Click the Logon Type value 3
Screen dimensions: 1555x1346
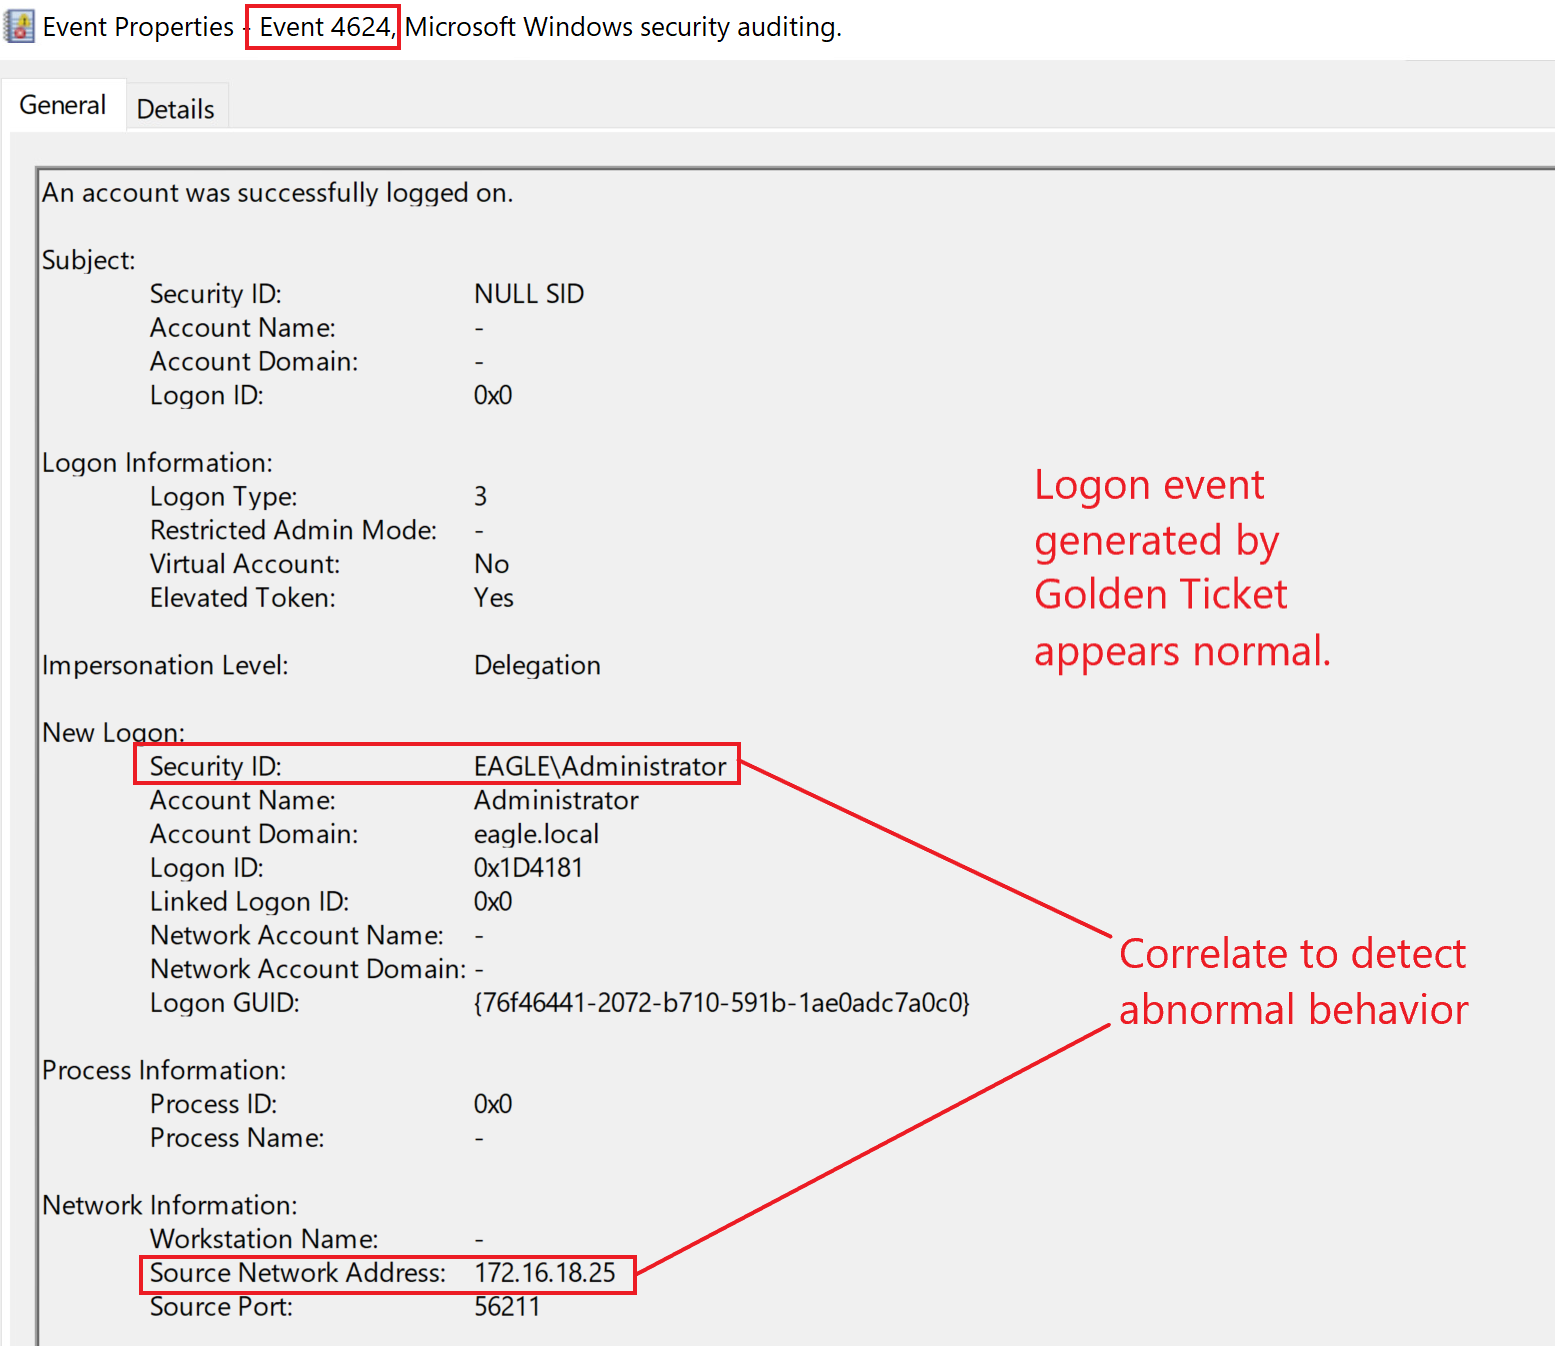(x=480, y=497)
